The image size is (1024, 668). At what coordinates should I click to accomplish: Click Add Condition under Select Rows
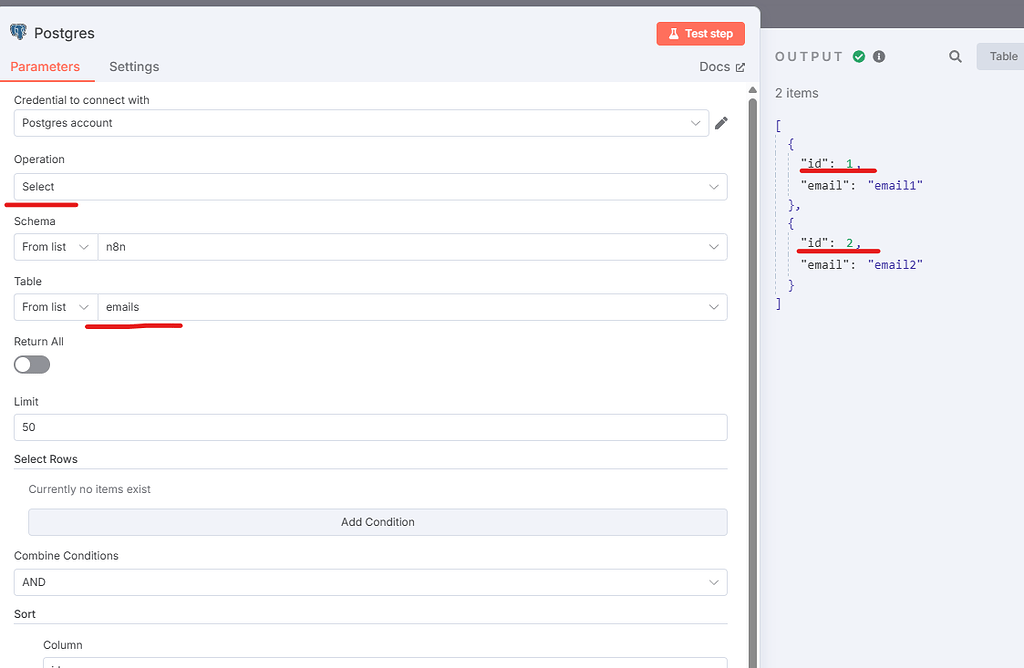(377, 521)
